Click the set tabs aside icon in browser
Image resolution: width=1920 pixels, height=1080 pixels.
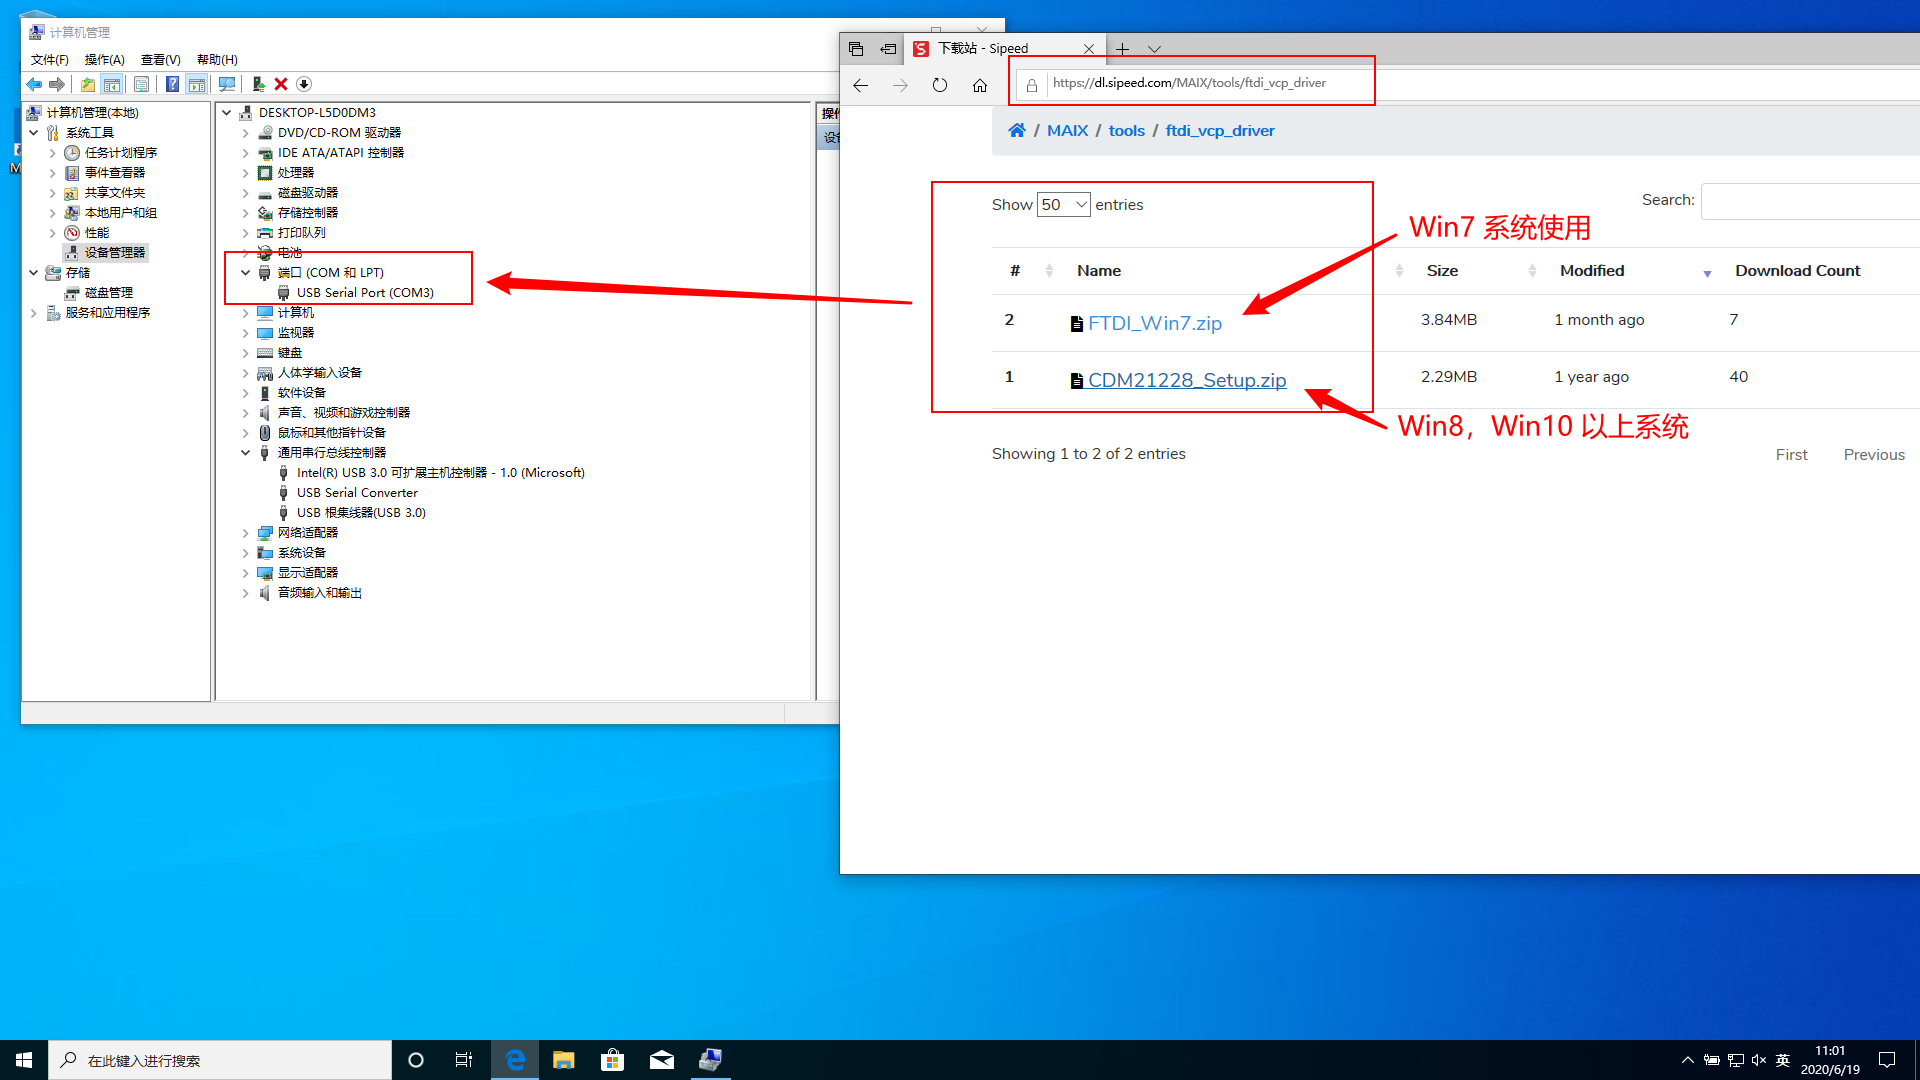tap(888, 49)
